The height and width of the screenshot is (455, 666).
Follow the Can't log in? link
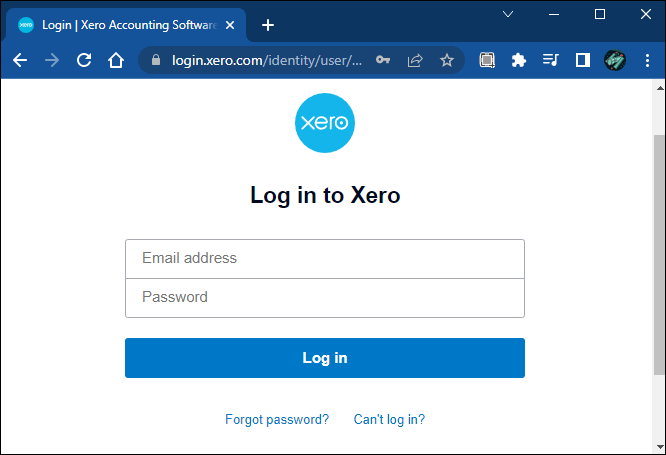(x=389, y=419)
